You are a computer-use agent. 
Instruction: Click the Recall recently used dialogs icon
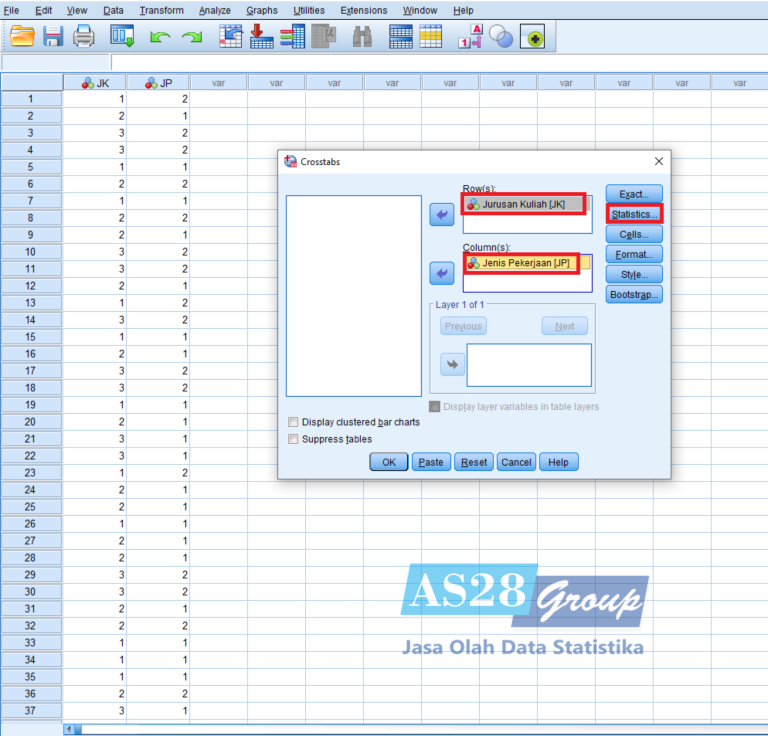pyautogui.click(x=122, y=37)
